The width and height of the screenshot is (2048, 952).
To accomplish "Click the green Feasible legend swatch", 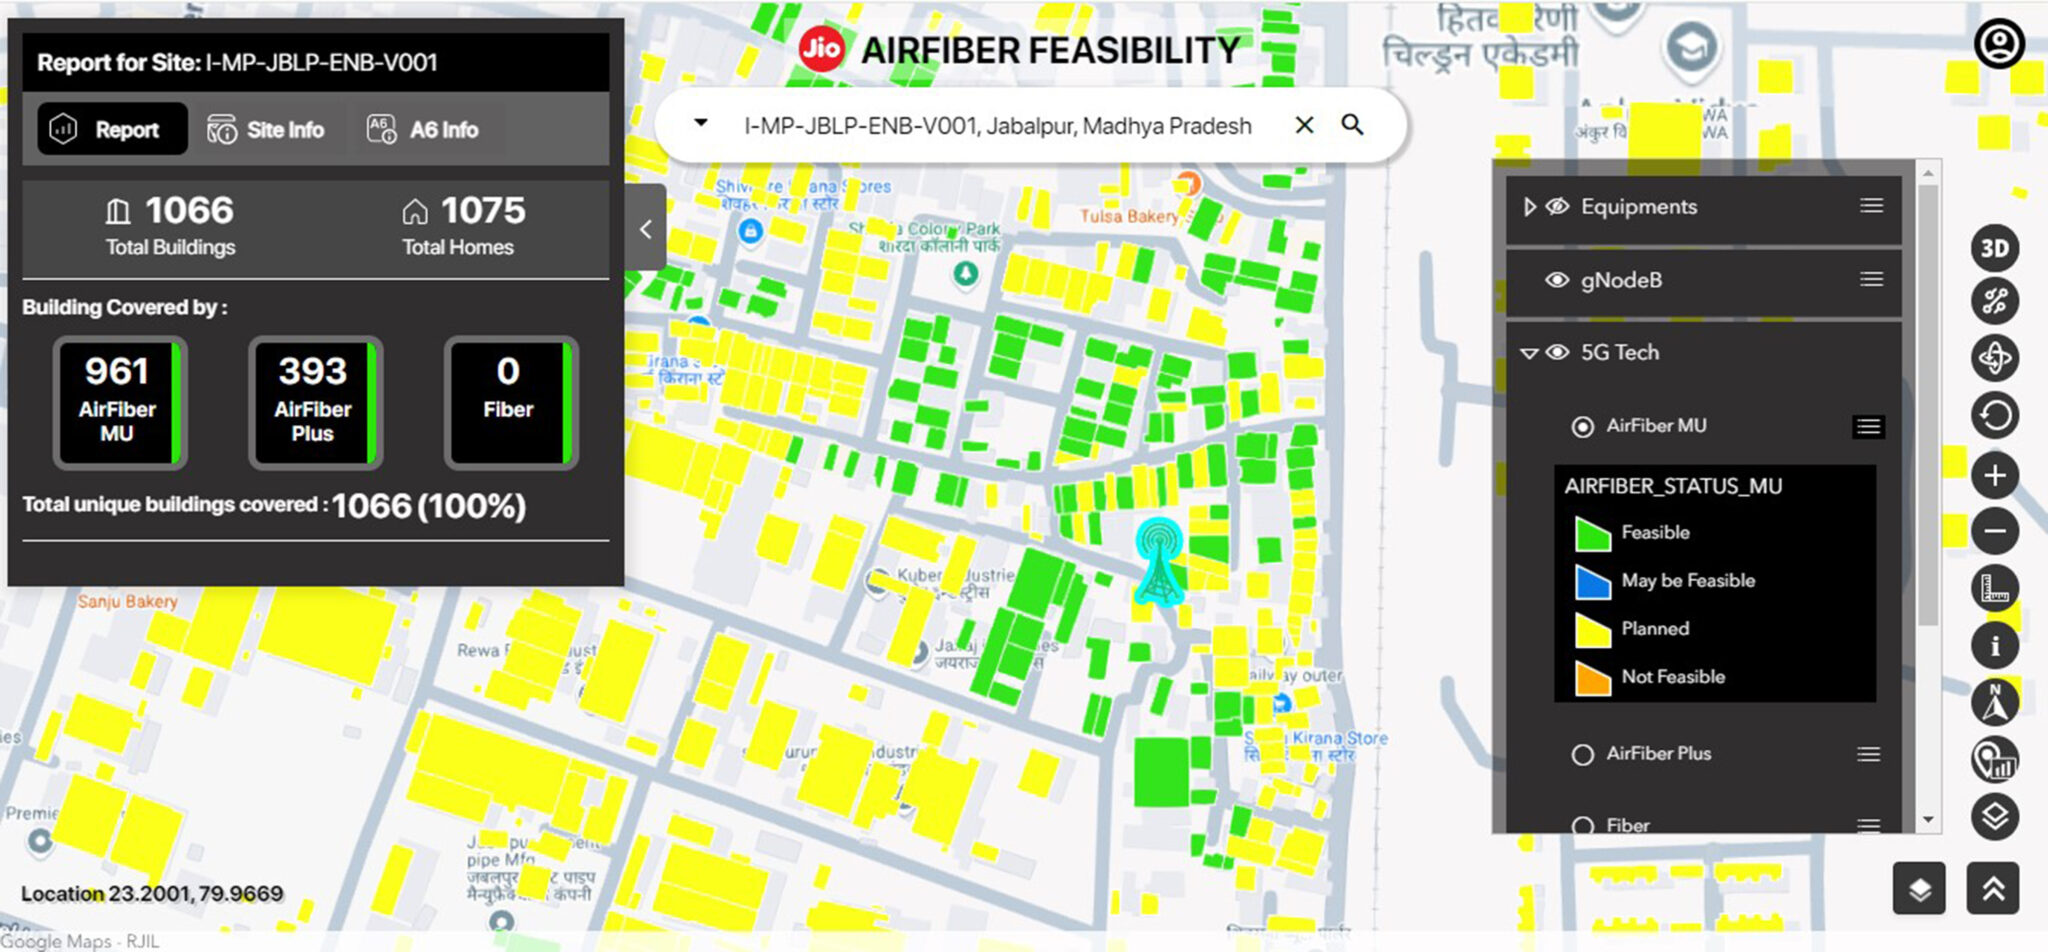I will [1591, 531].
